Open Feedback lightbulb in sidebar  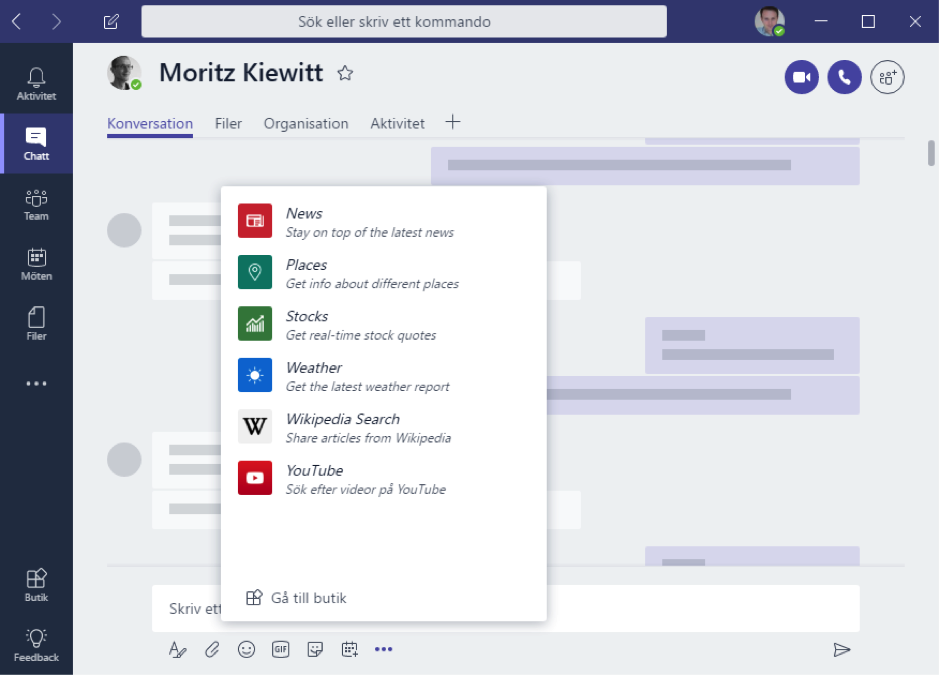tap(36, 645)
